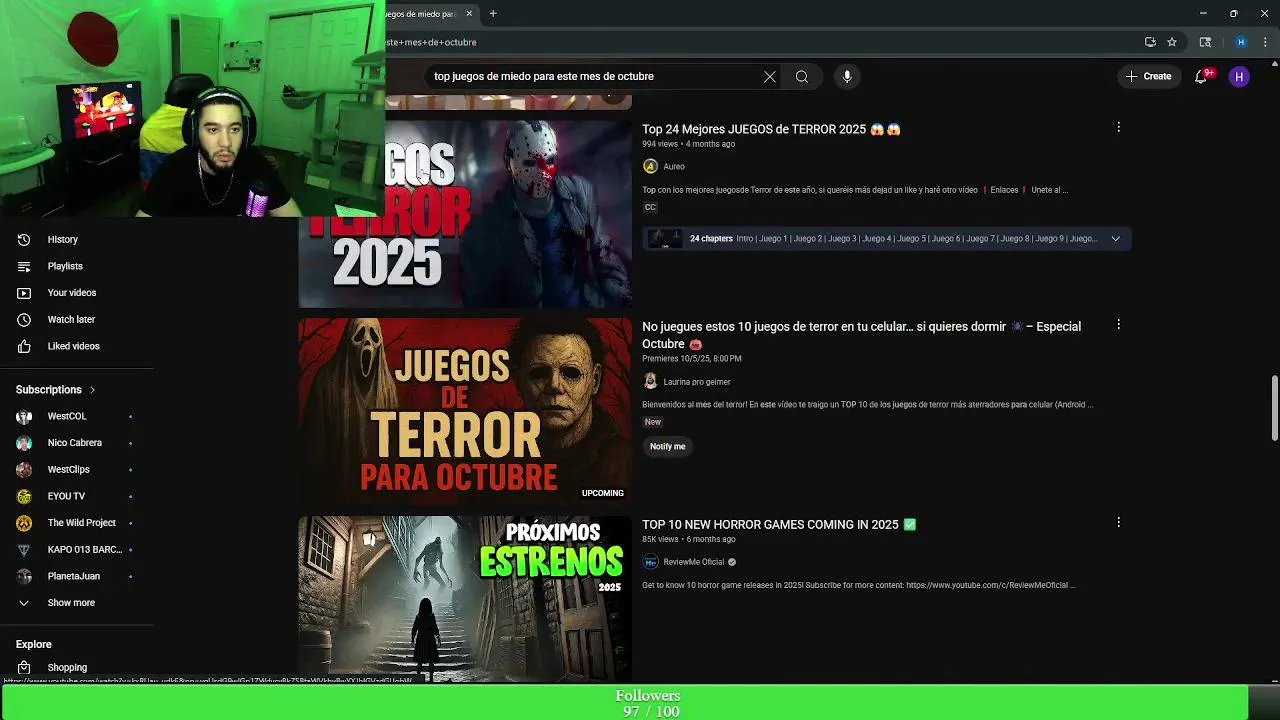Click the chapters preview thumbnail
This screenshot has height=720, width=1280.
[x=665, y=239]
